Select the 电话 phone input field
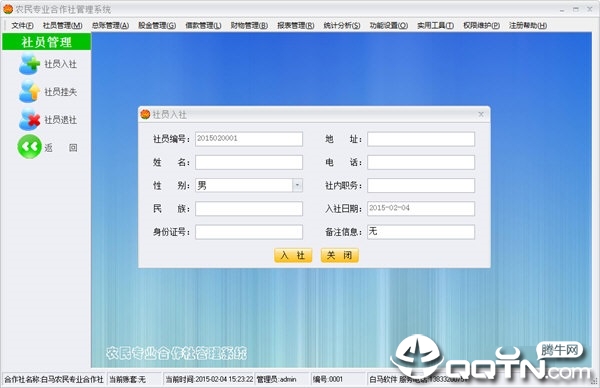Screen dimensions: 600x388 [x=421, y=162]
